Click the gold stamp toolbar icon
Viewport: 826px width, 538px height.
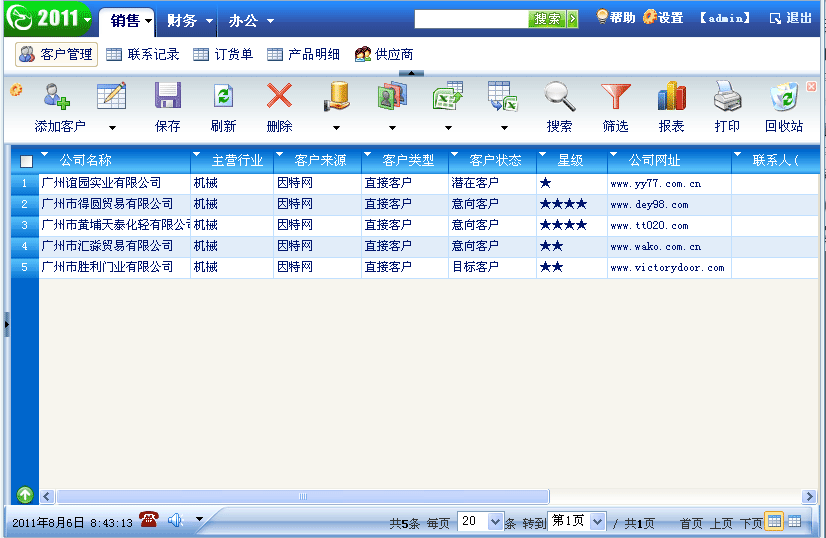tap(337, 96)
